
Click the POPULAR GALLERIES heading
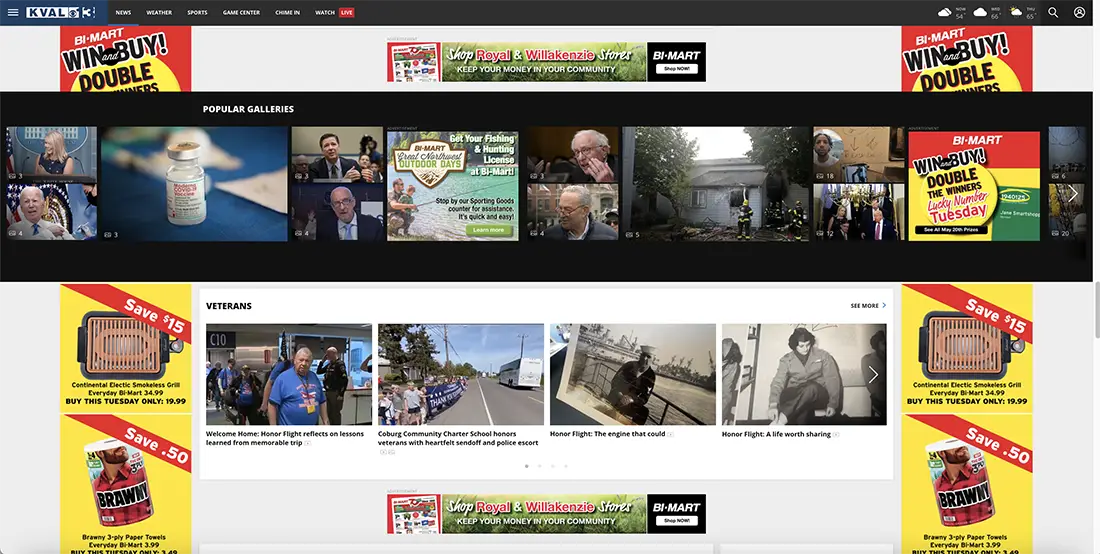tap(248, 109)
